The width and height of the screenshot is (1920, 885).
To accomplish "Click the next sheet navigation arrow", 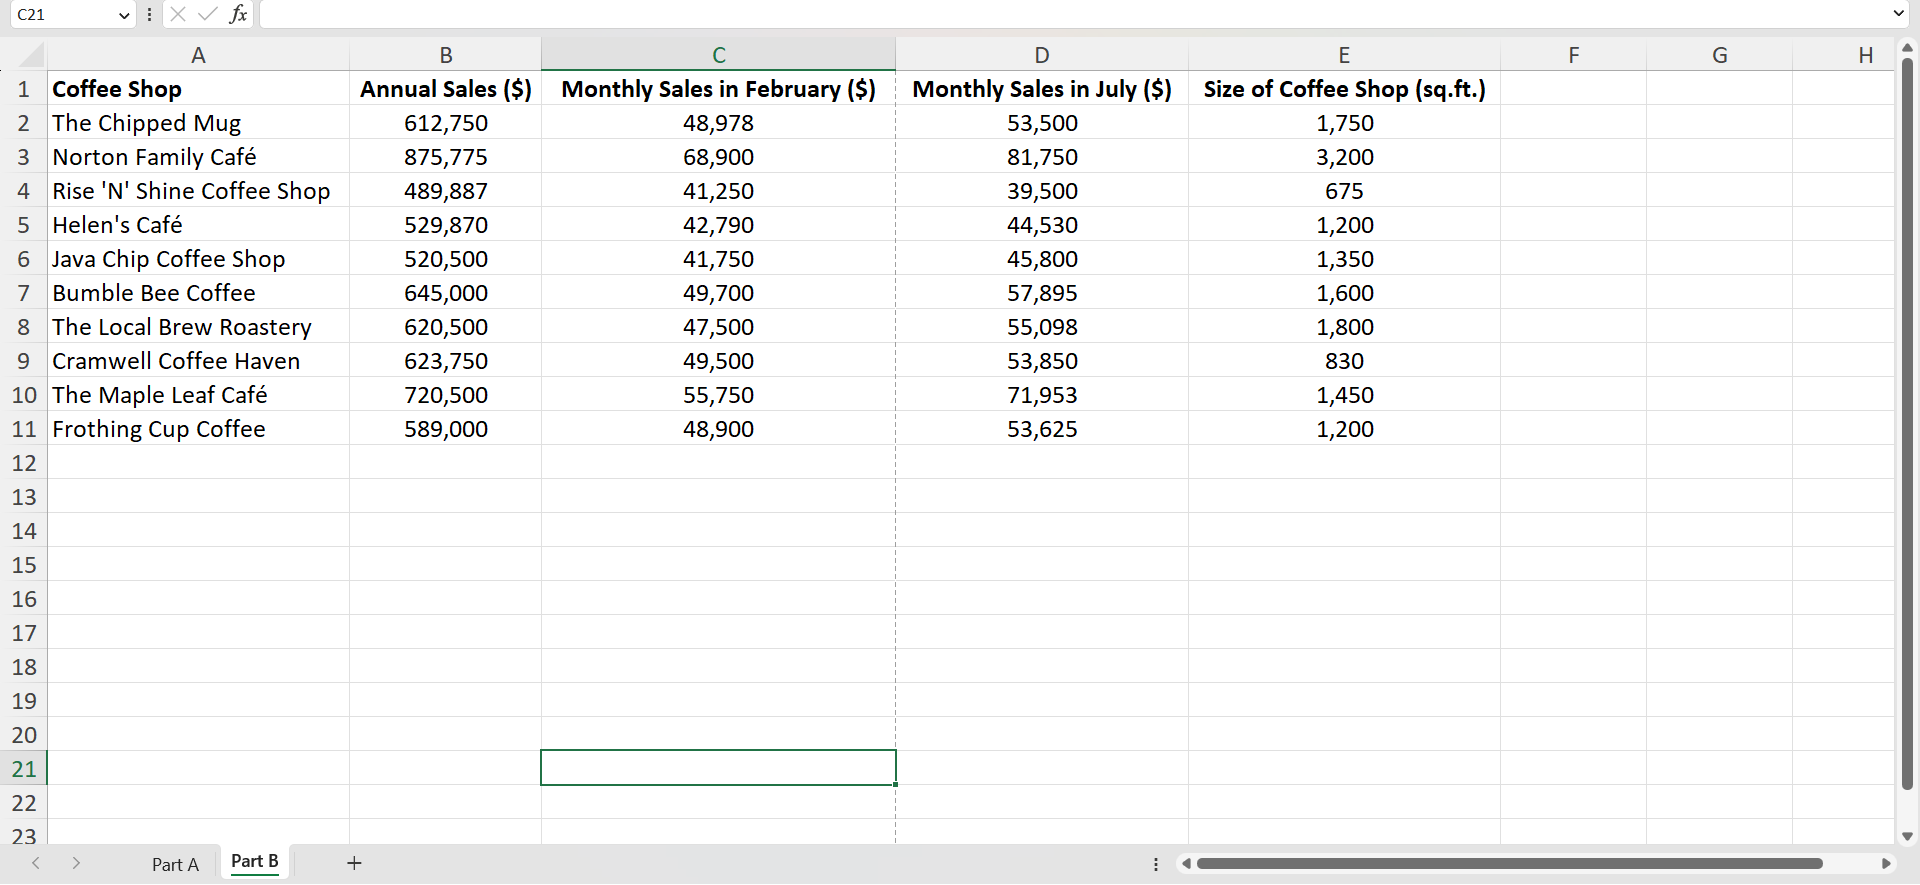I will coord(76,863).
